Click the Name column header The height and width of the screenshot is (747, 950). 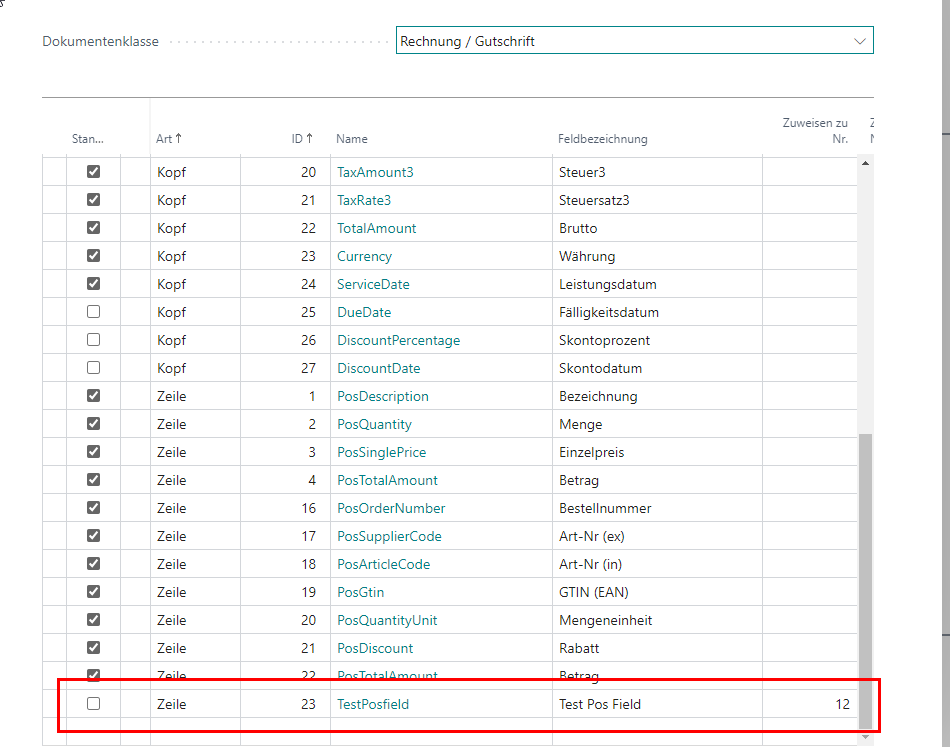coord(352,139)
